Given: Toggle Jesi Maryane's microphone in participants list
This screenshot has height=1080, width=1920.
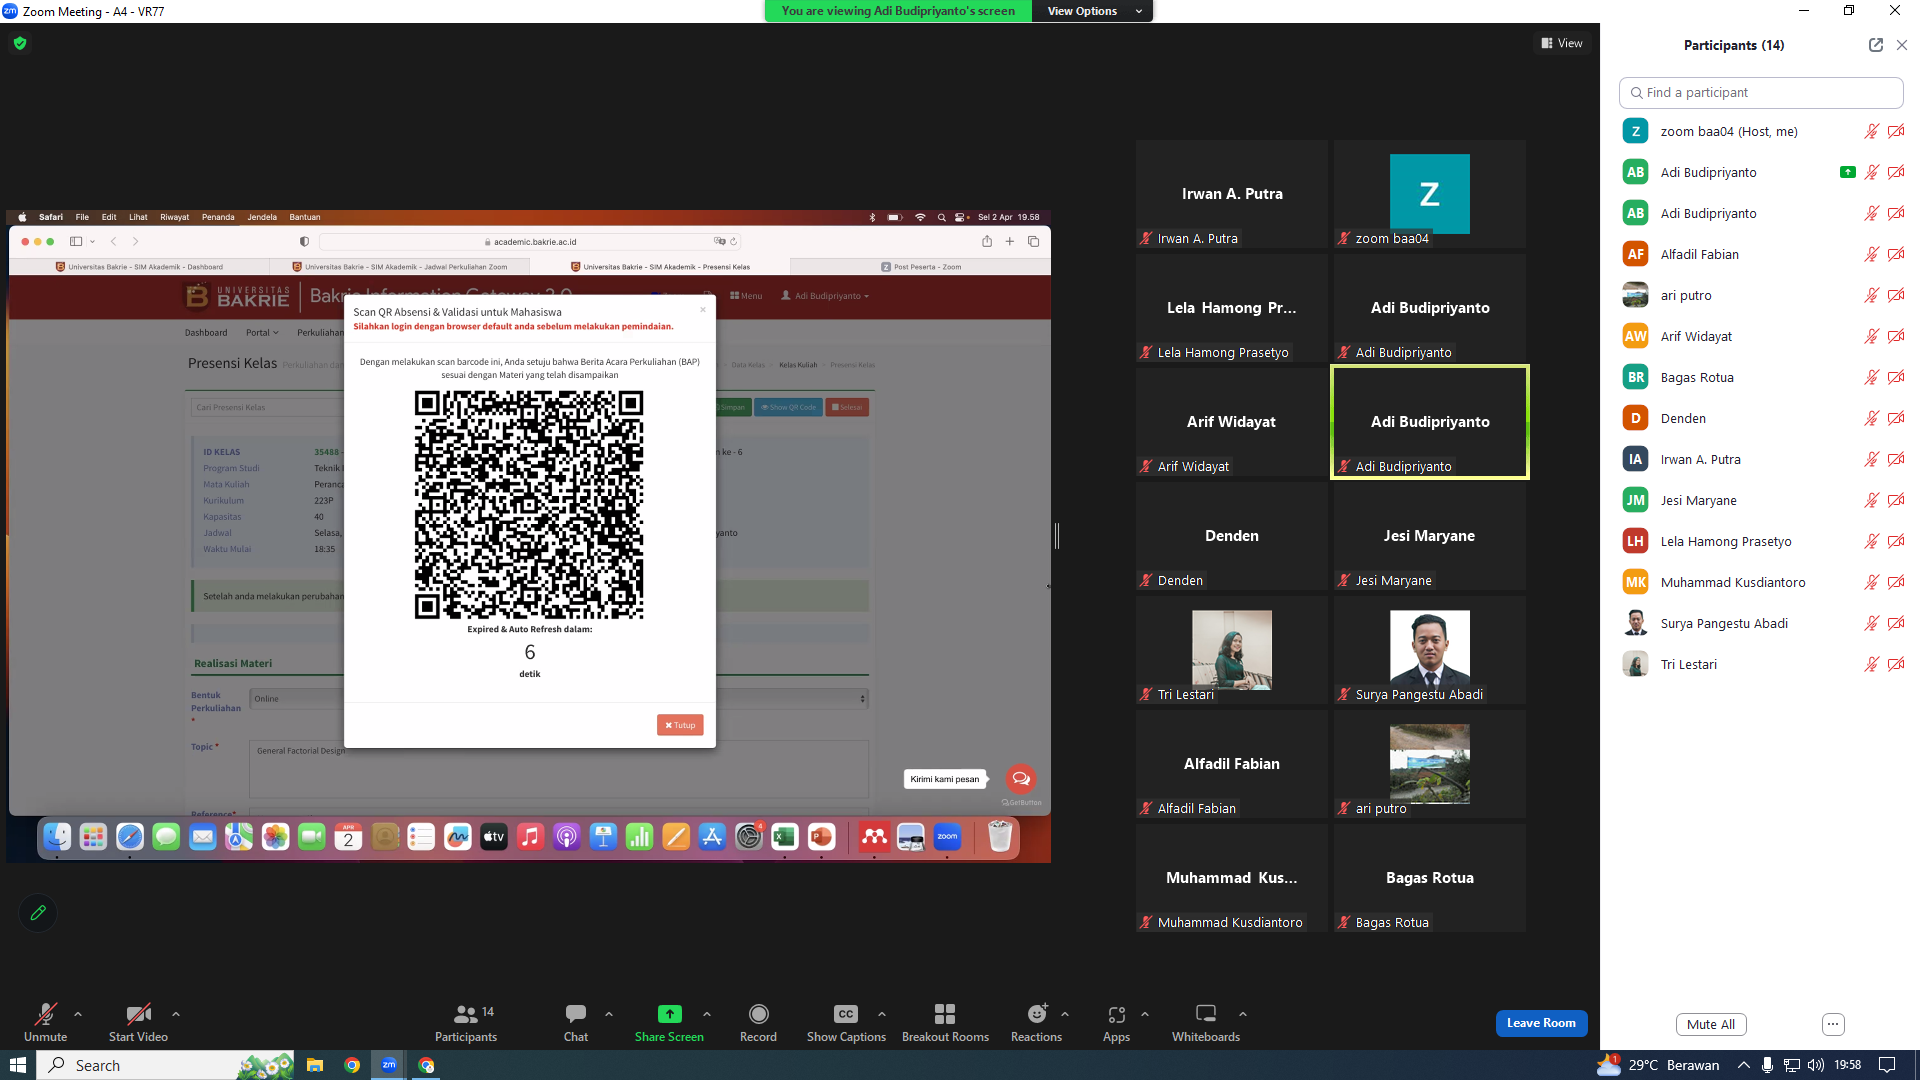Looking at the screenshot, I should pos(1871,500).
